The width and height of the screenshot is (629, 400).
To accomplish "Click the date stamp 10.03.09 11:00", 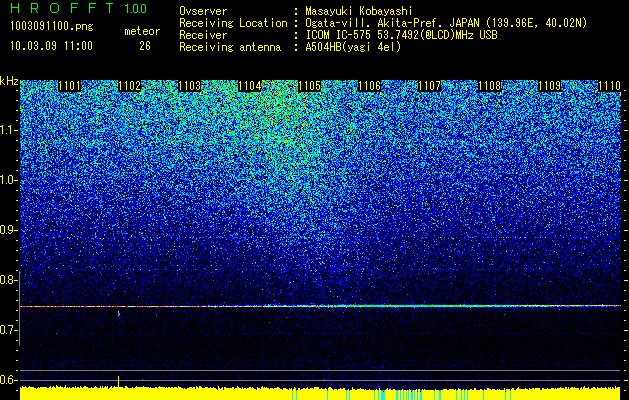I will (51, 46).
